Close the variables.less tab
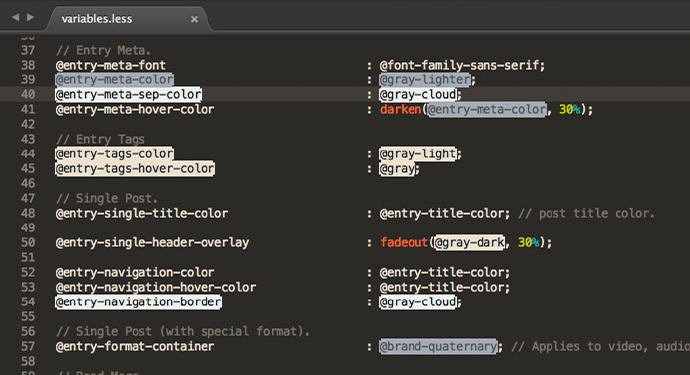 point(194,19)
